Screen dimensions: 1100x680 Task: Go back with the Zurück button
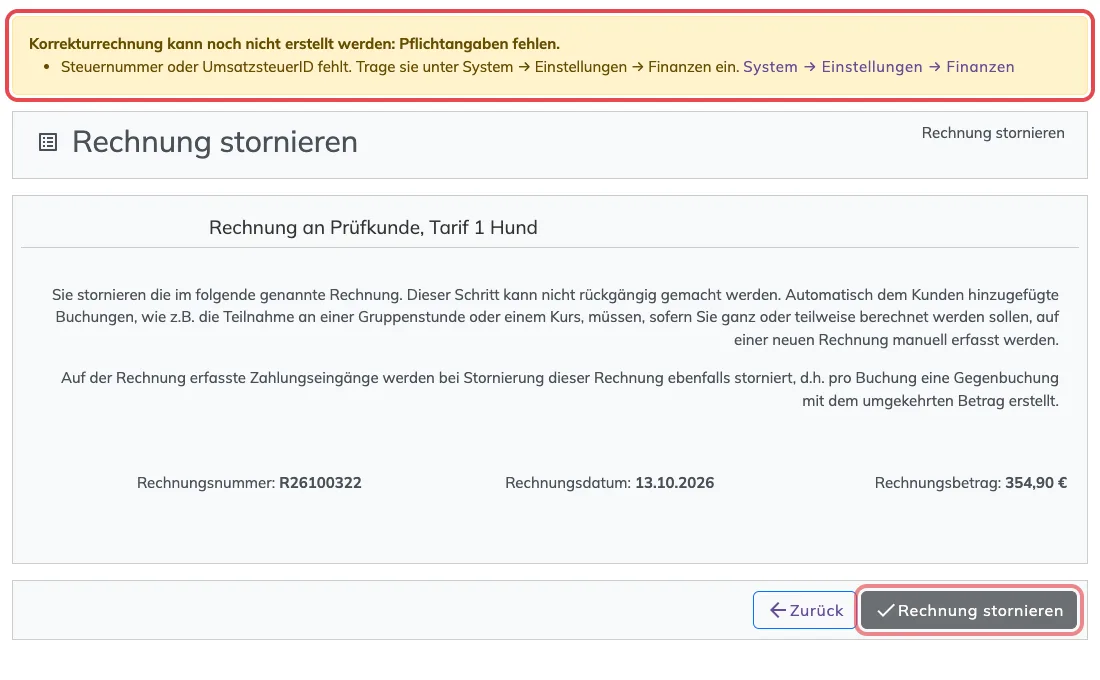coord(805,611)
